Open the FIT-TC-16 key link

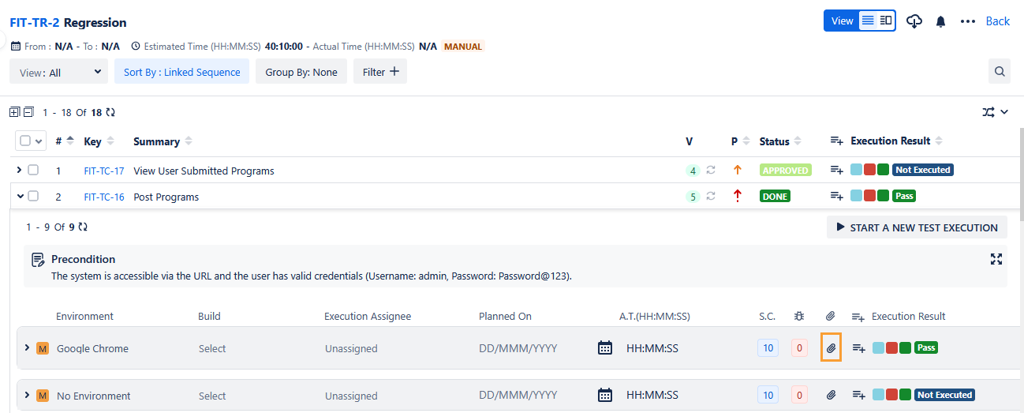(104, 197)
